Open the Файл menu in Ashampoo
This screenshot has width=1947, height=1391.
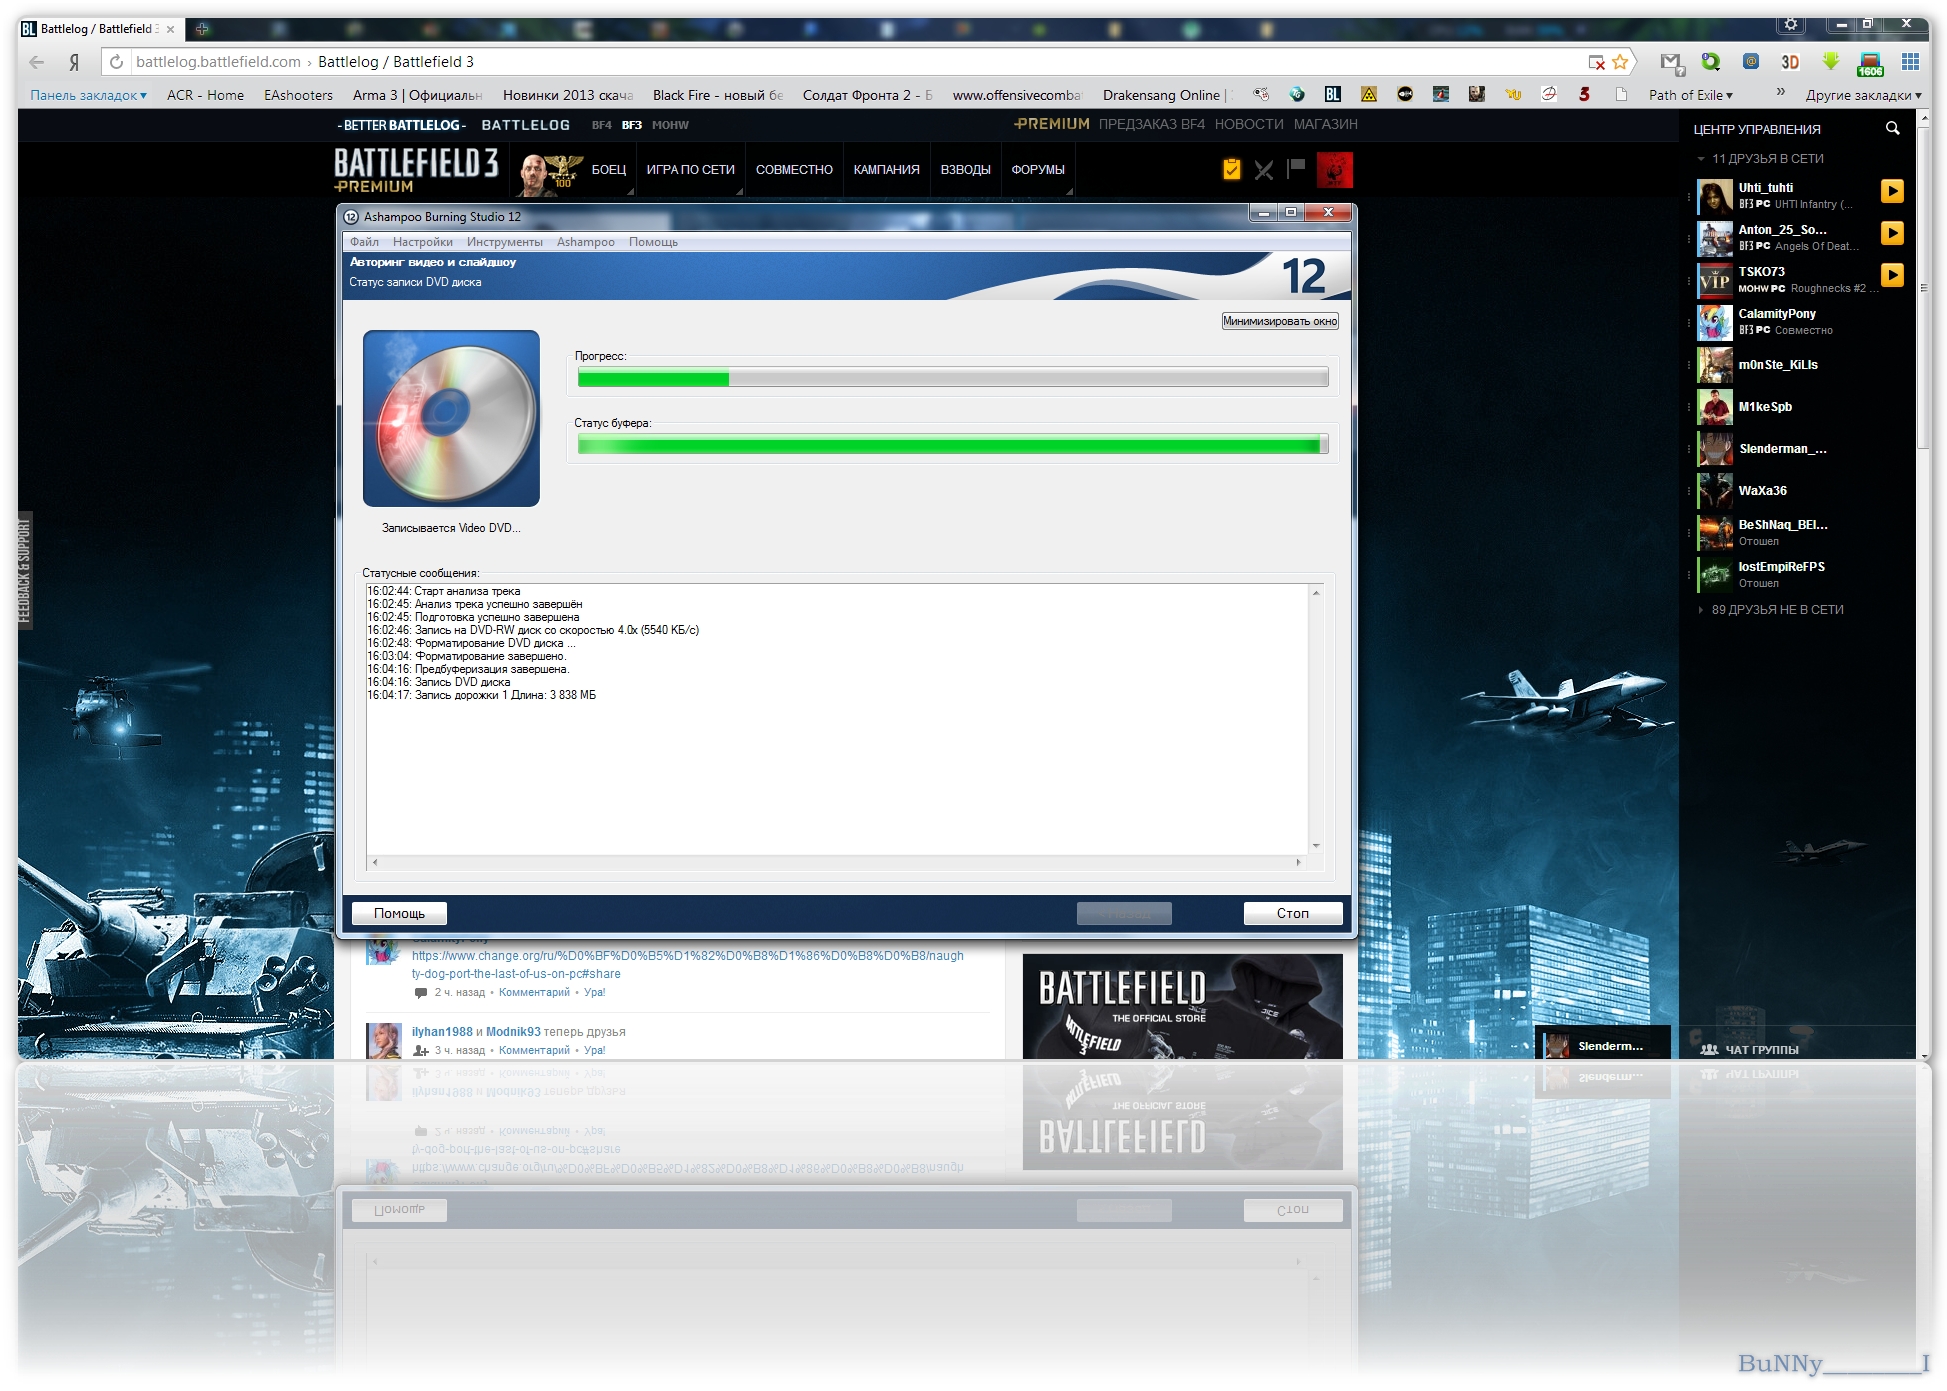tap(364, 242)
